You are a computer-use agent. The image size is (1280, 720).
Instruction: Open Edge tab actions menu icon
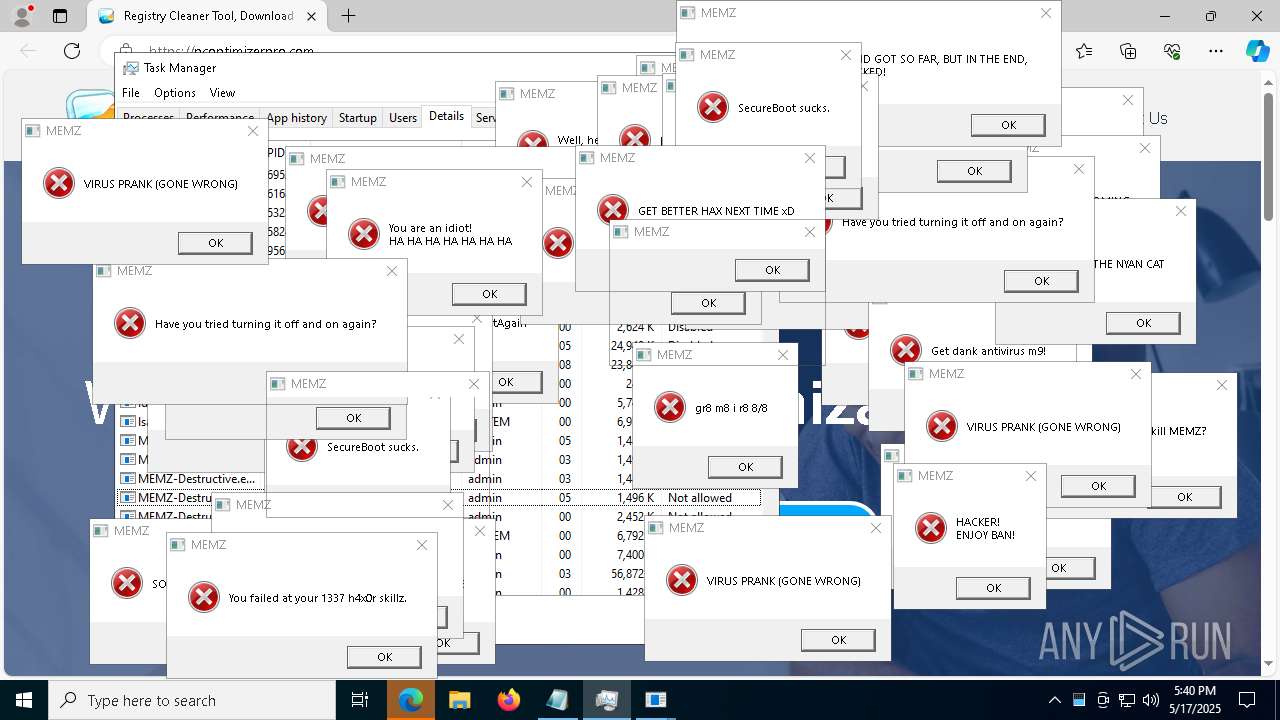60,16
